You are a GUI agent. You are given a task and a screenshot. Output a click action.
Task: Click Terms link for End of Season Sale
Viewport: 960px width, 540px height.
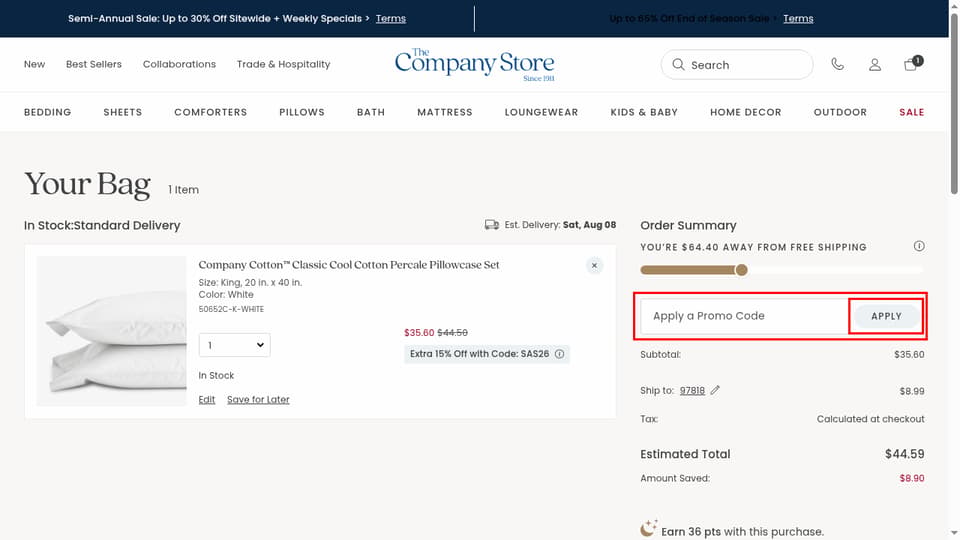point(798,18)
